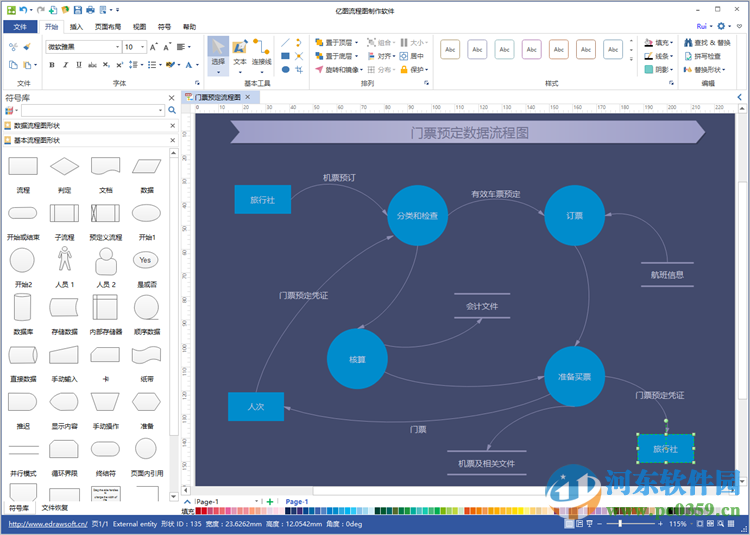Click the Undo icon in quick access toolbar
This screenshot has width=750, height=535.
tap(22, 10)
